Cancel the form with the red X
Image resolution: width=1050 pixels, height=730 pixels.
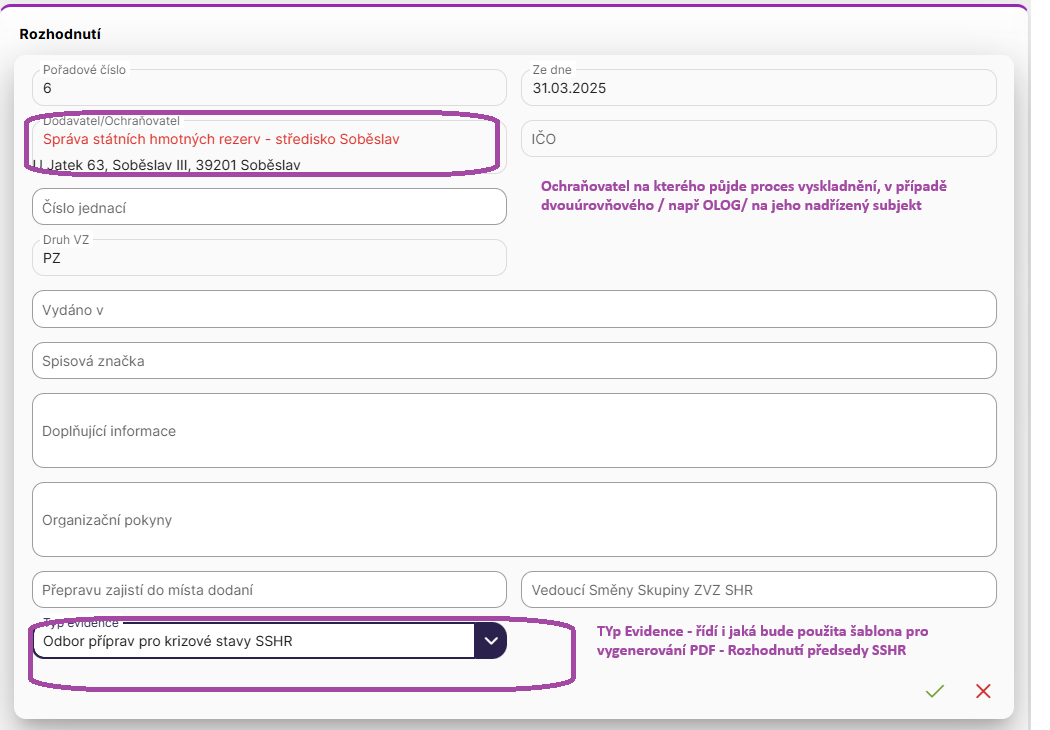point(983,691)
